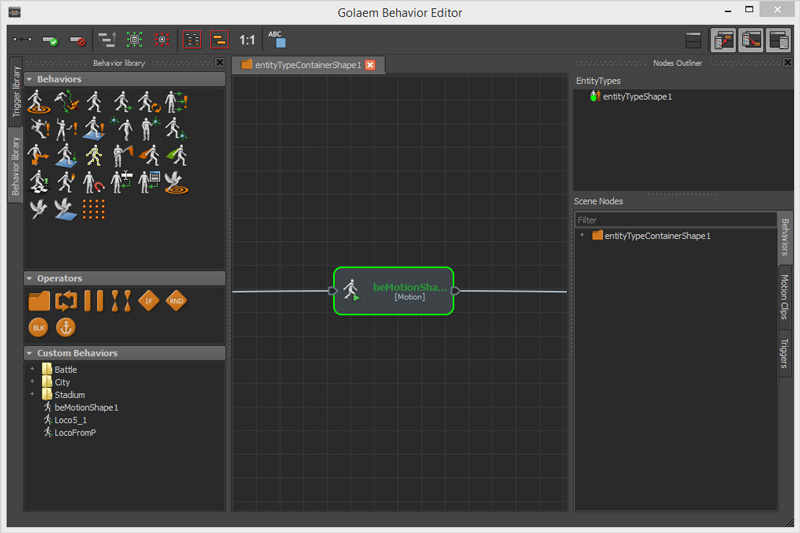Viewport: 800px width, 533px height.
Task: Open the Triggers tab in Scene Nodes
Action: [785, 353]
